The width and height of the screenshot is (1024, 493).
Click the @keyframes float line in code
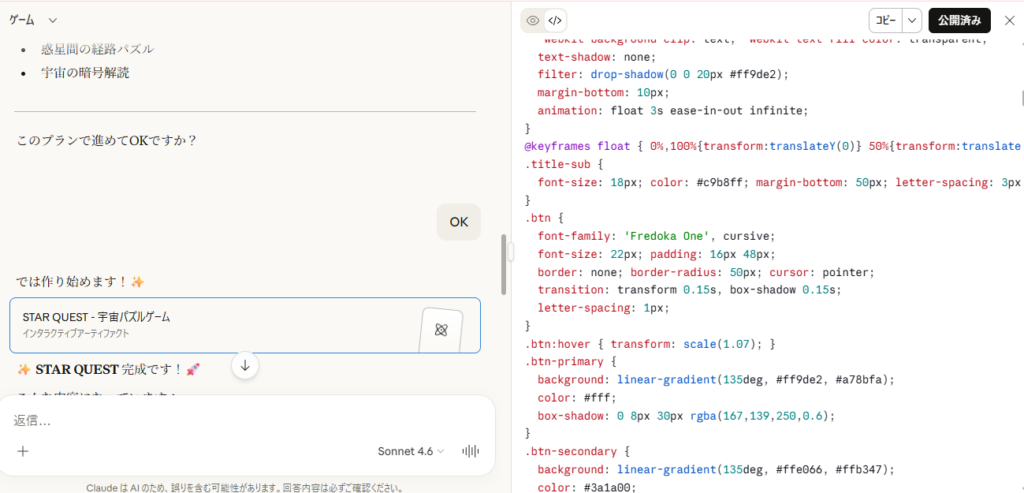(577, 146)
